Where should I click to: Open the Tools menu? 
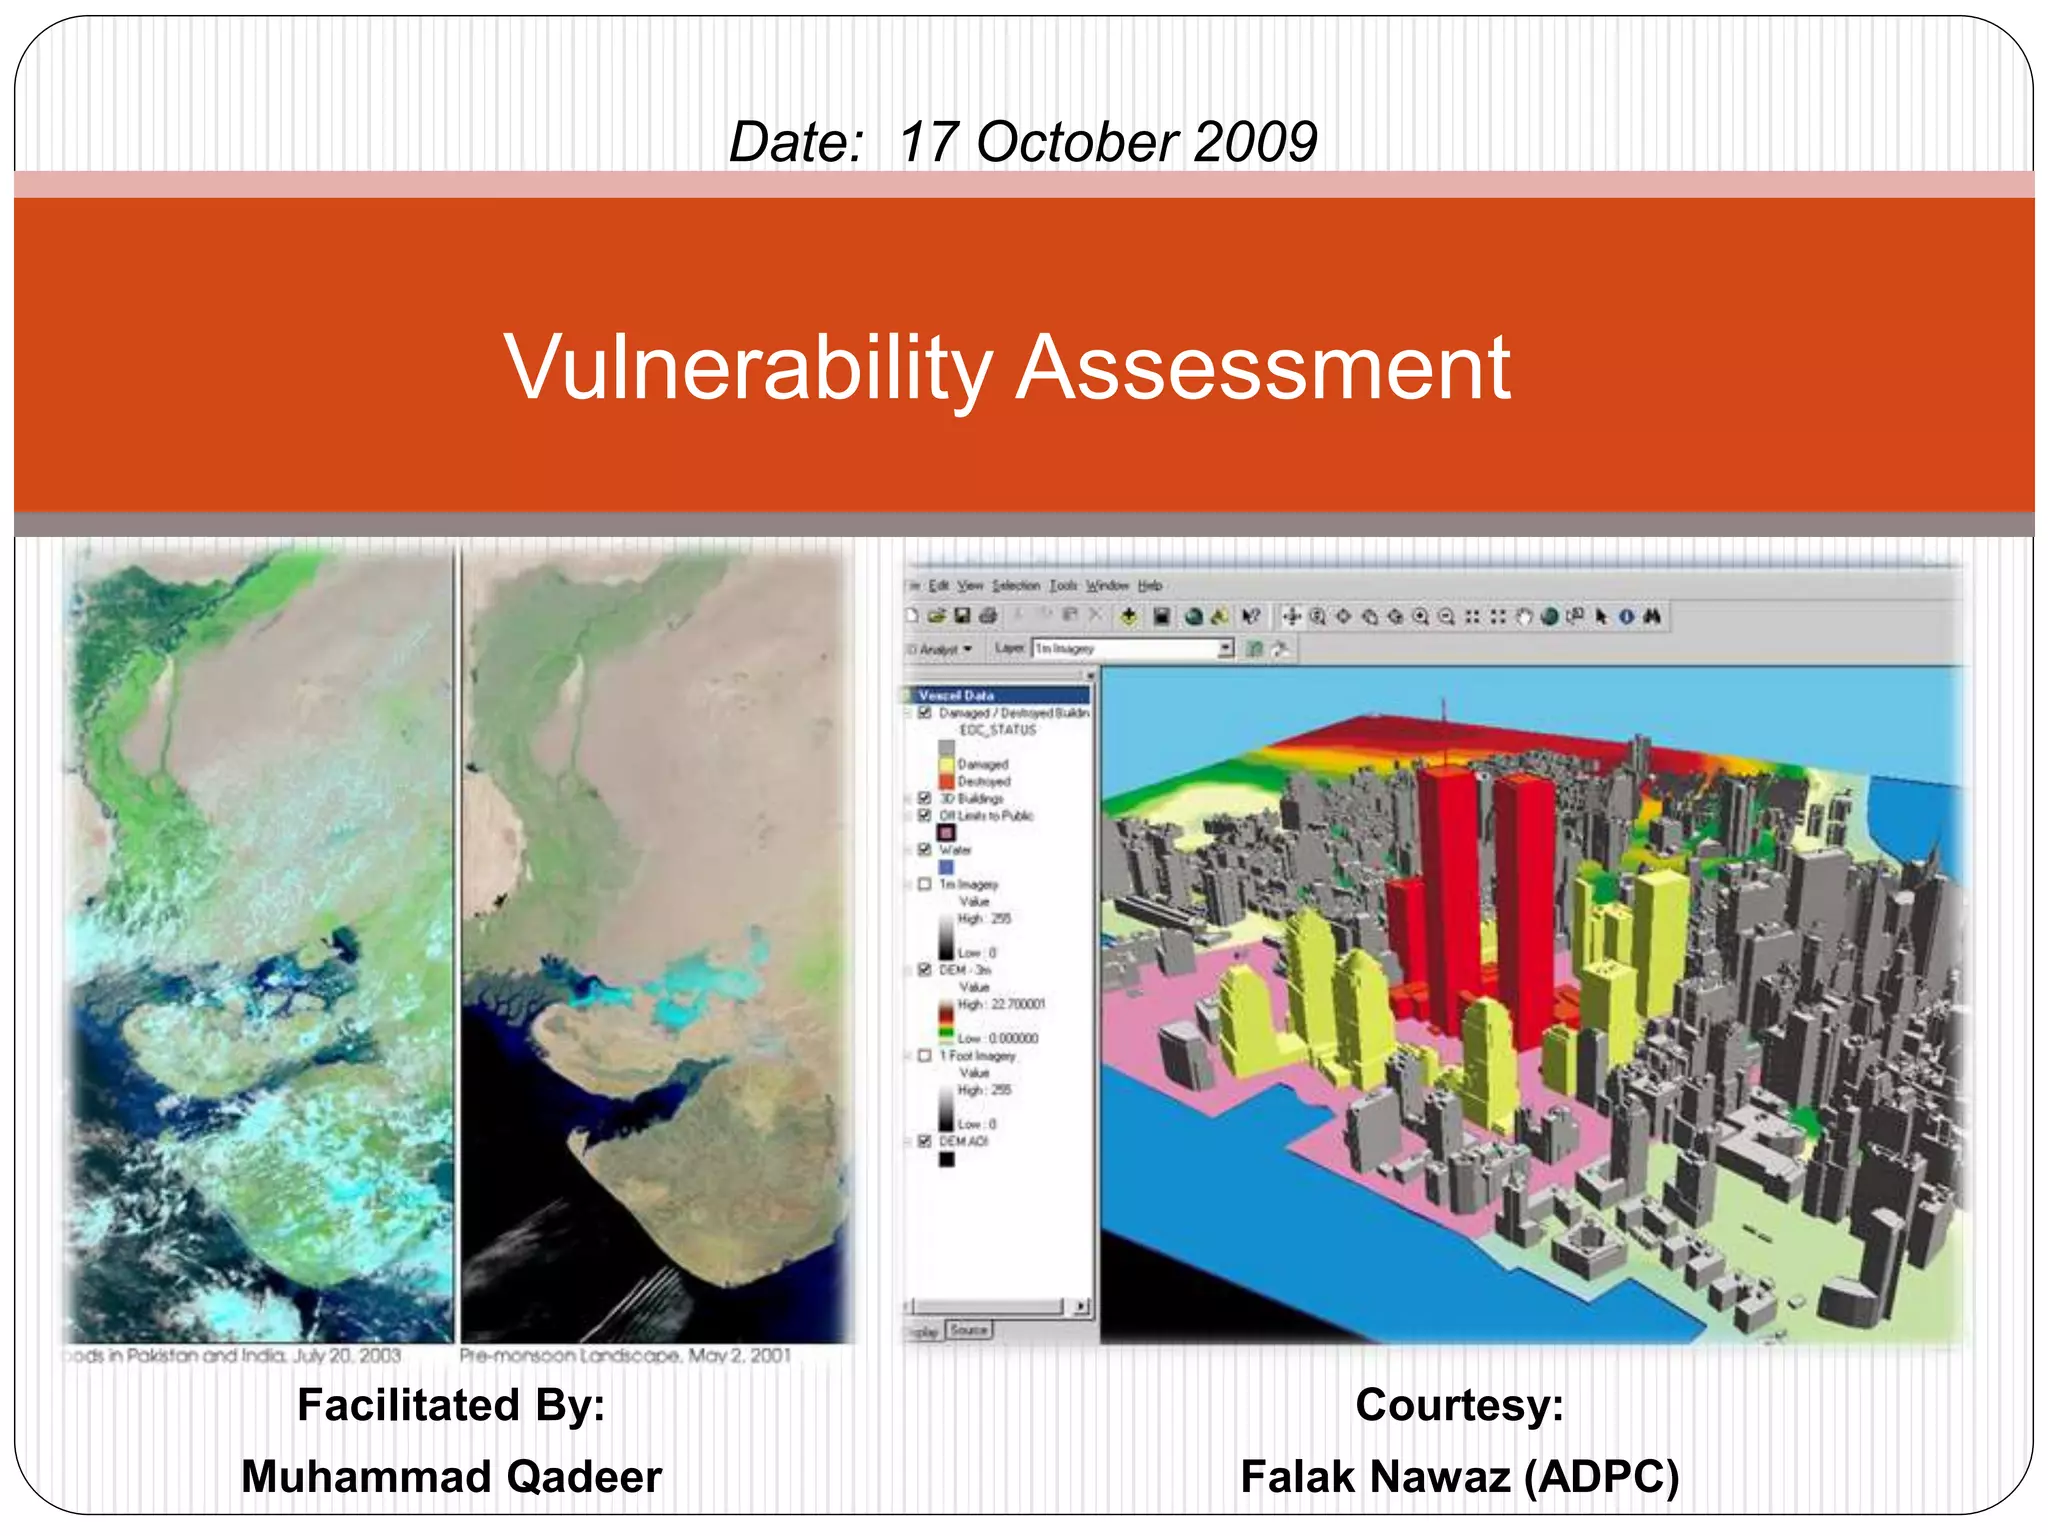[x=1063, y=585]
